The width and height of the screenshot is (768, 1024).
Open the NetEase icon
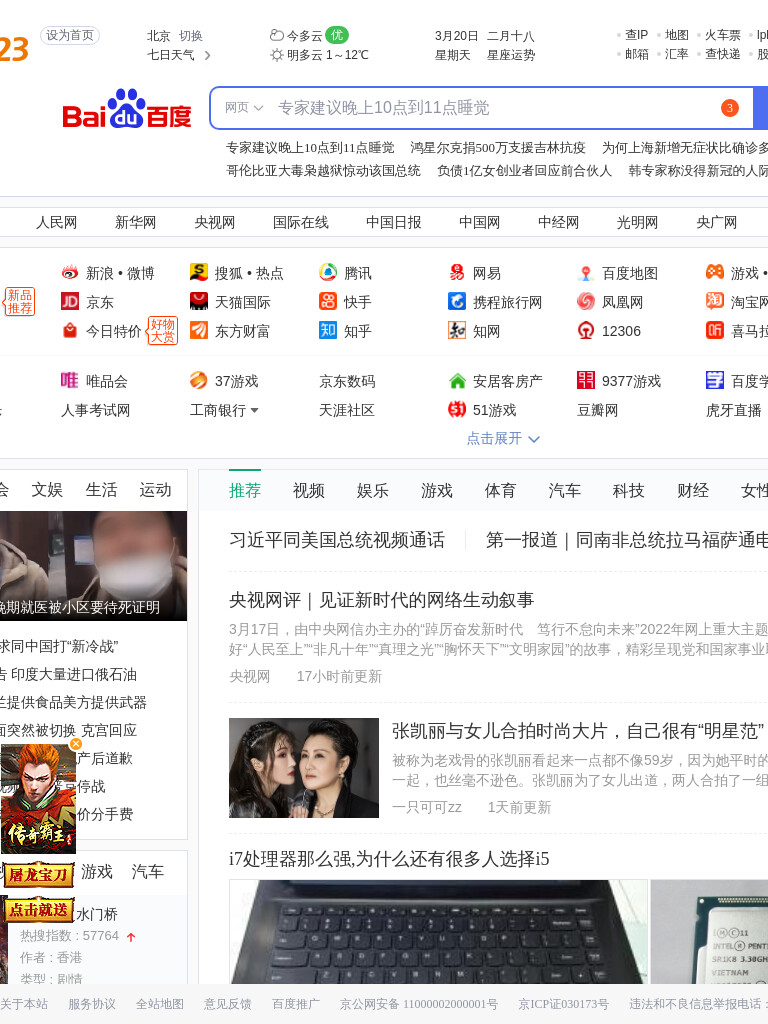pyautogui.click(x=456, y=272)
